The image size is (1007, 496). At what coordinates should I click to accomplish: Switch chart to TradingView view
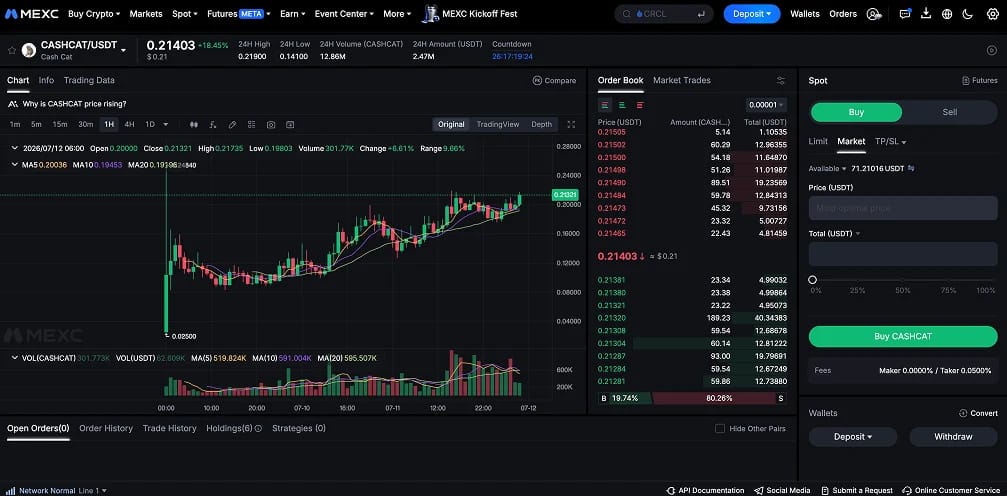(498, 125)
